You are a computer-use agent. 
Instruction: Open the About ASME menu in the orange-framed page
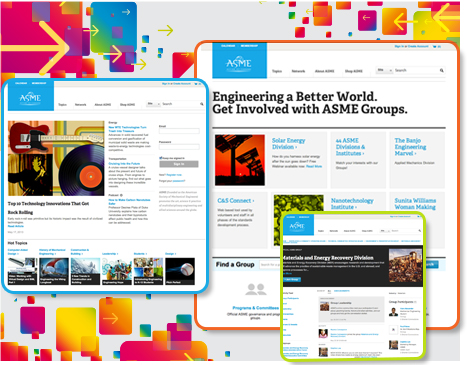324,71
